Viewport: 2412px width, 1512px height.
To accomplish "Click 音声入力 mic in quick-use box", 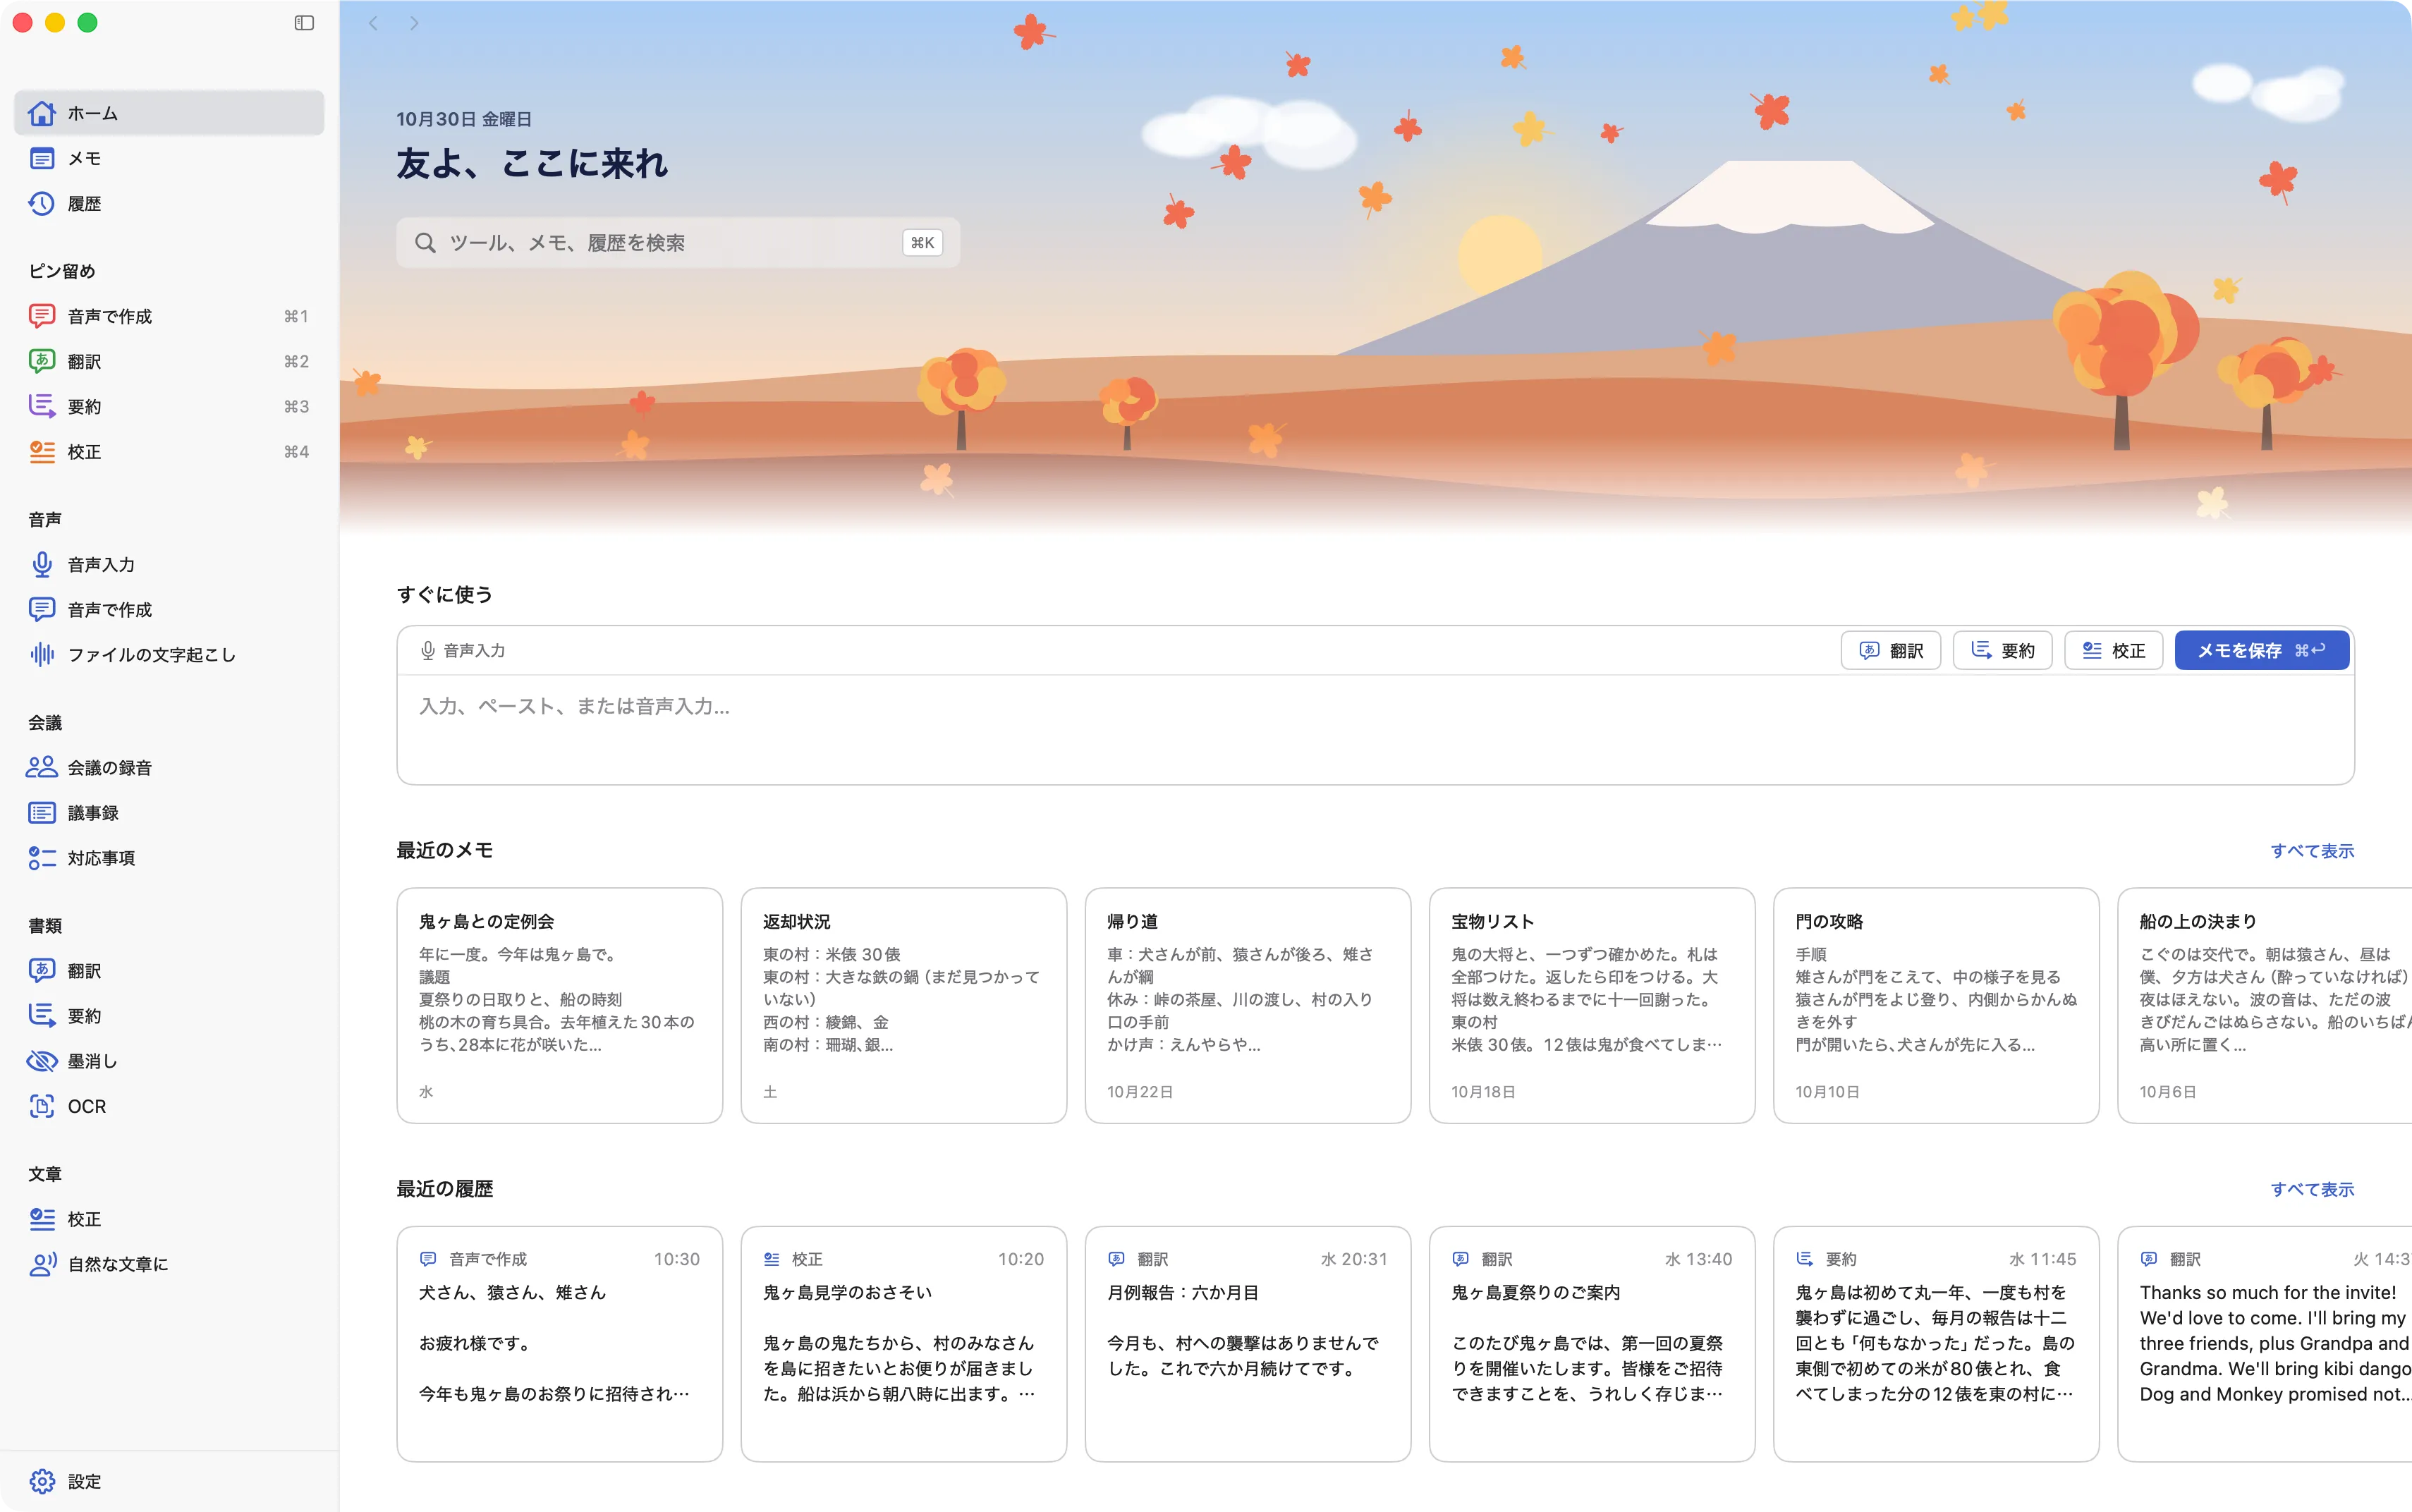I will click(x=462, y=650).
